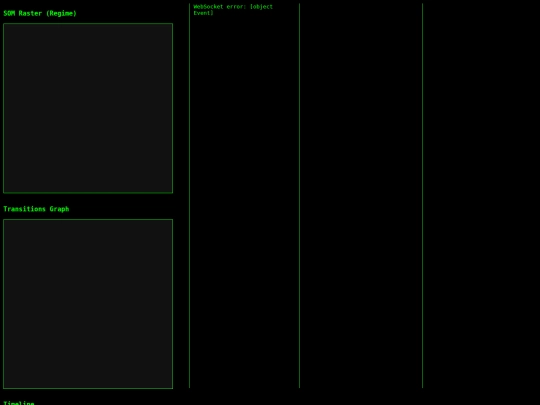The height and width of the screenshot is (405, 540).
Task: Click the SOM Raster (Regime) canvas
Action: (x=88, y=108)
